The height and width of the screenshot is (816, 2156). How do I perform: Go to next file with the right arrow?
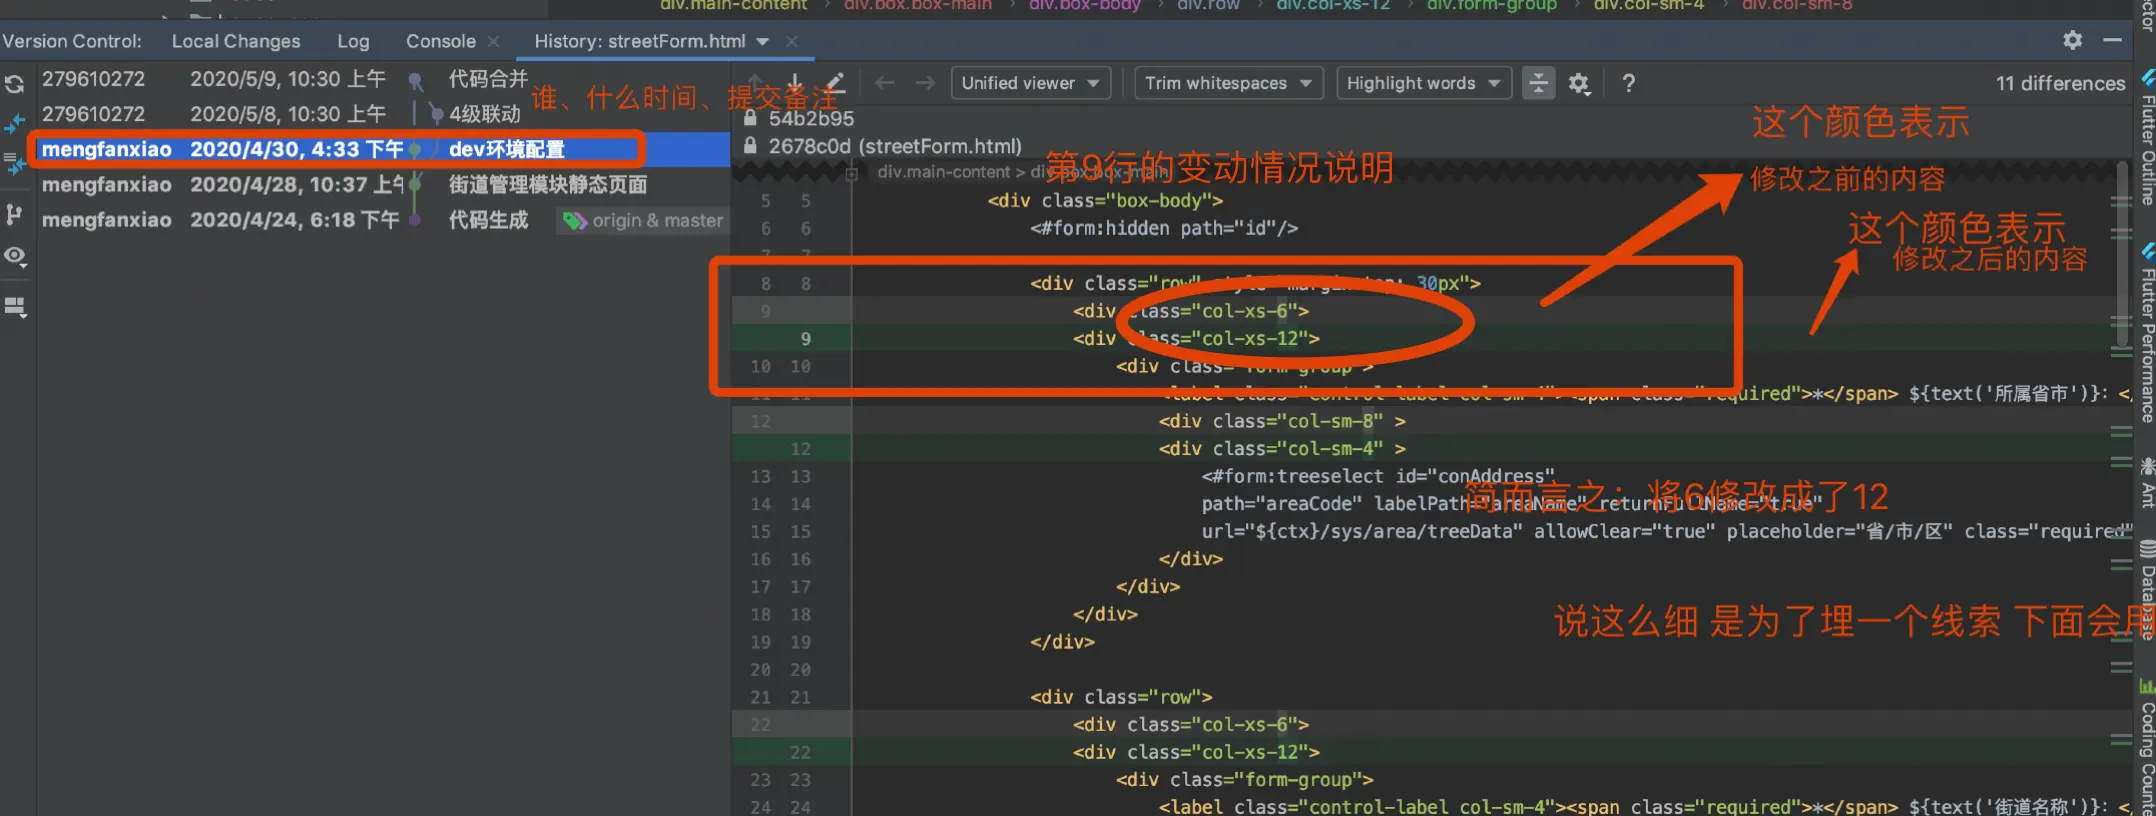point(926,83)
